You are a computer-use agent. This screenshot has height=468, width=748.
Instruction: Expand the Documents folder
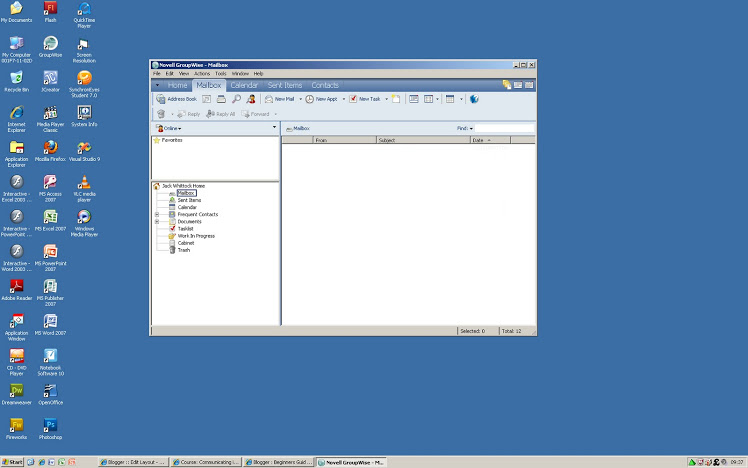click(157, 221)
